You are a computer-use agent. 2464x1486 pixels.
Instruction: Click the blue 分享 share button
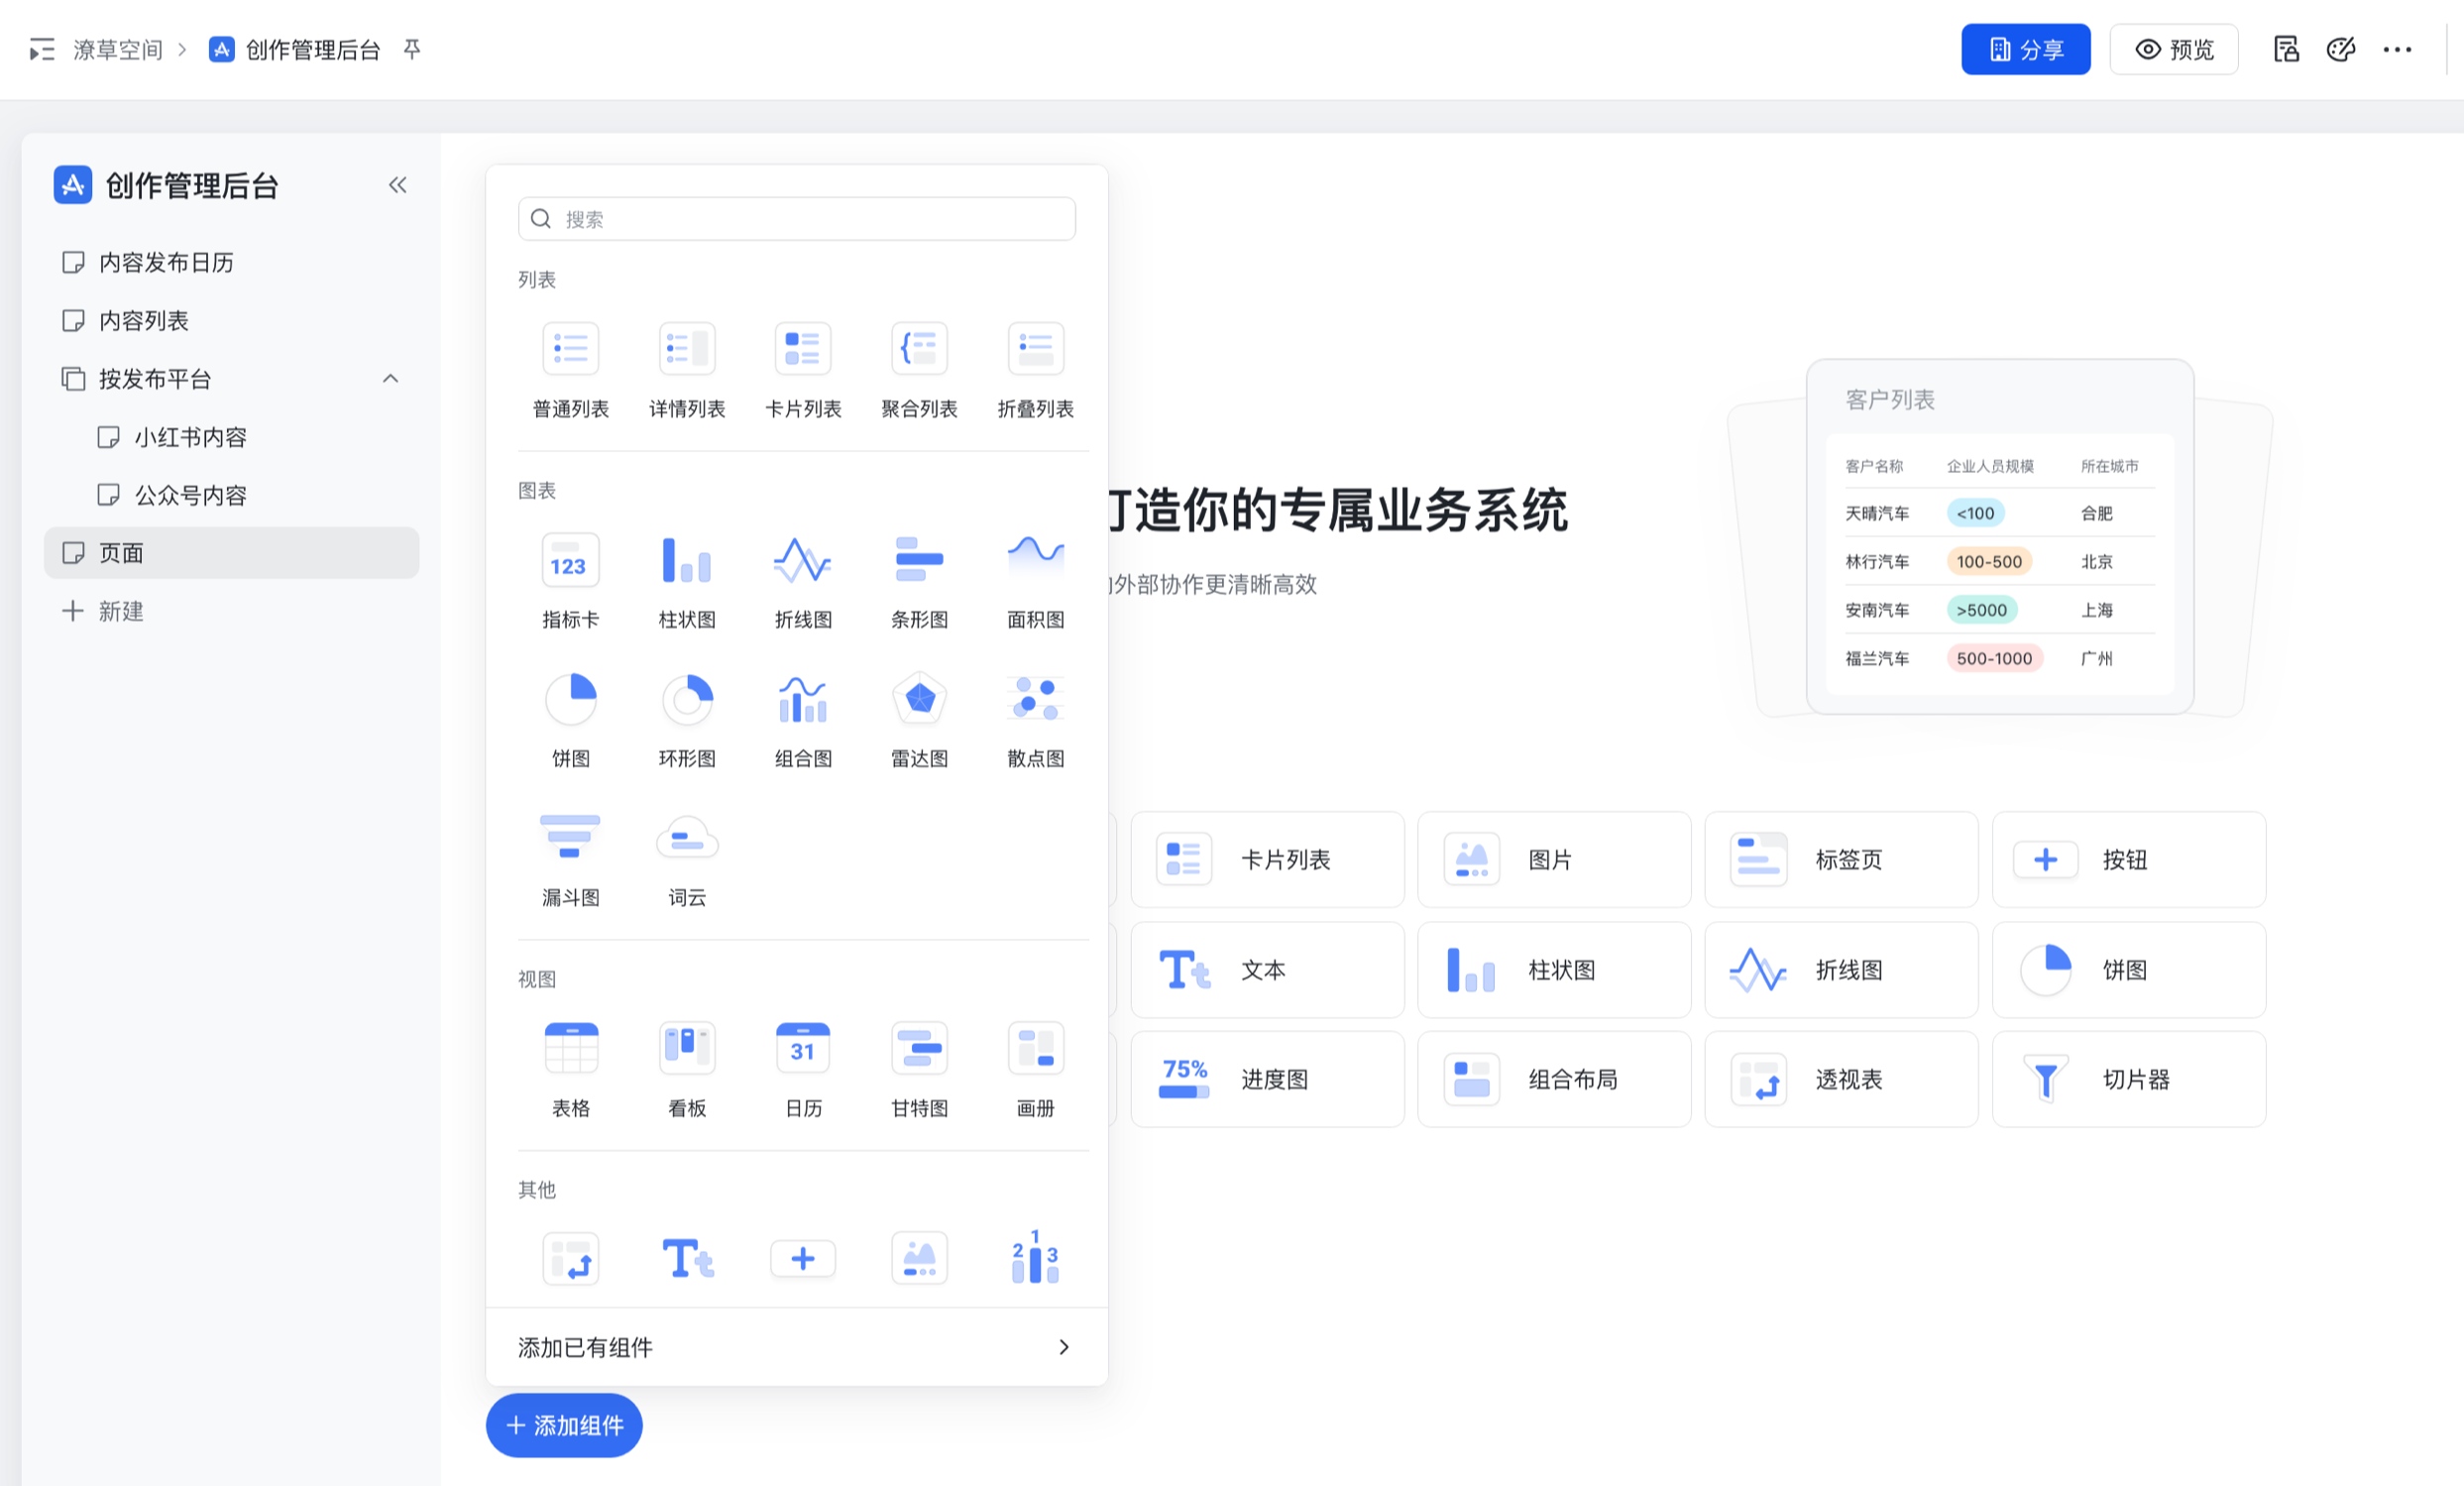tap(2025, 49)
